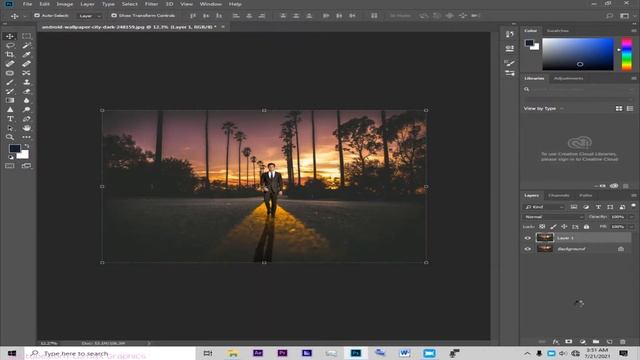Toggle lock transparent pixels in Layers

coord(542,227)
